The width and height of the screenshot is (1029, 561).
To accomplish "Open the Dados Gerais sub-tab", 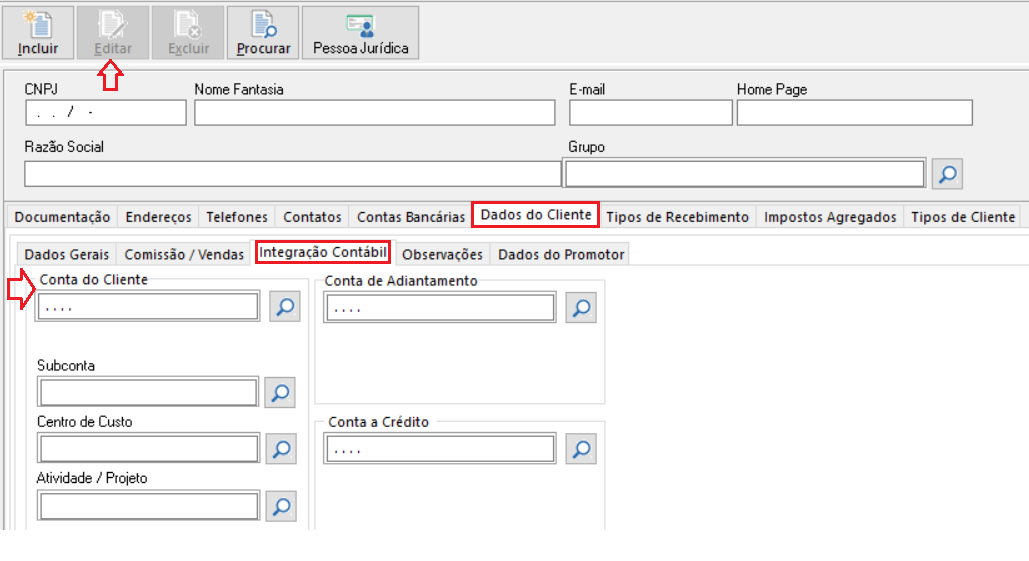I will point(67,255).
